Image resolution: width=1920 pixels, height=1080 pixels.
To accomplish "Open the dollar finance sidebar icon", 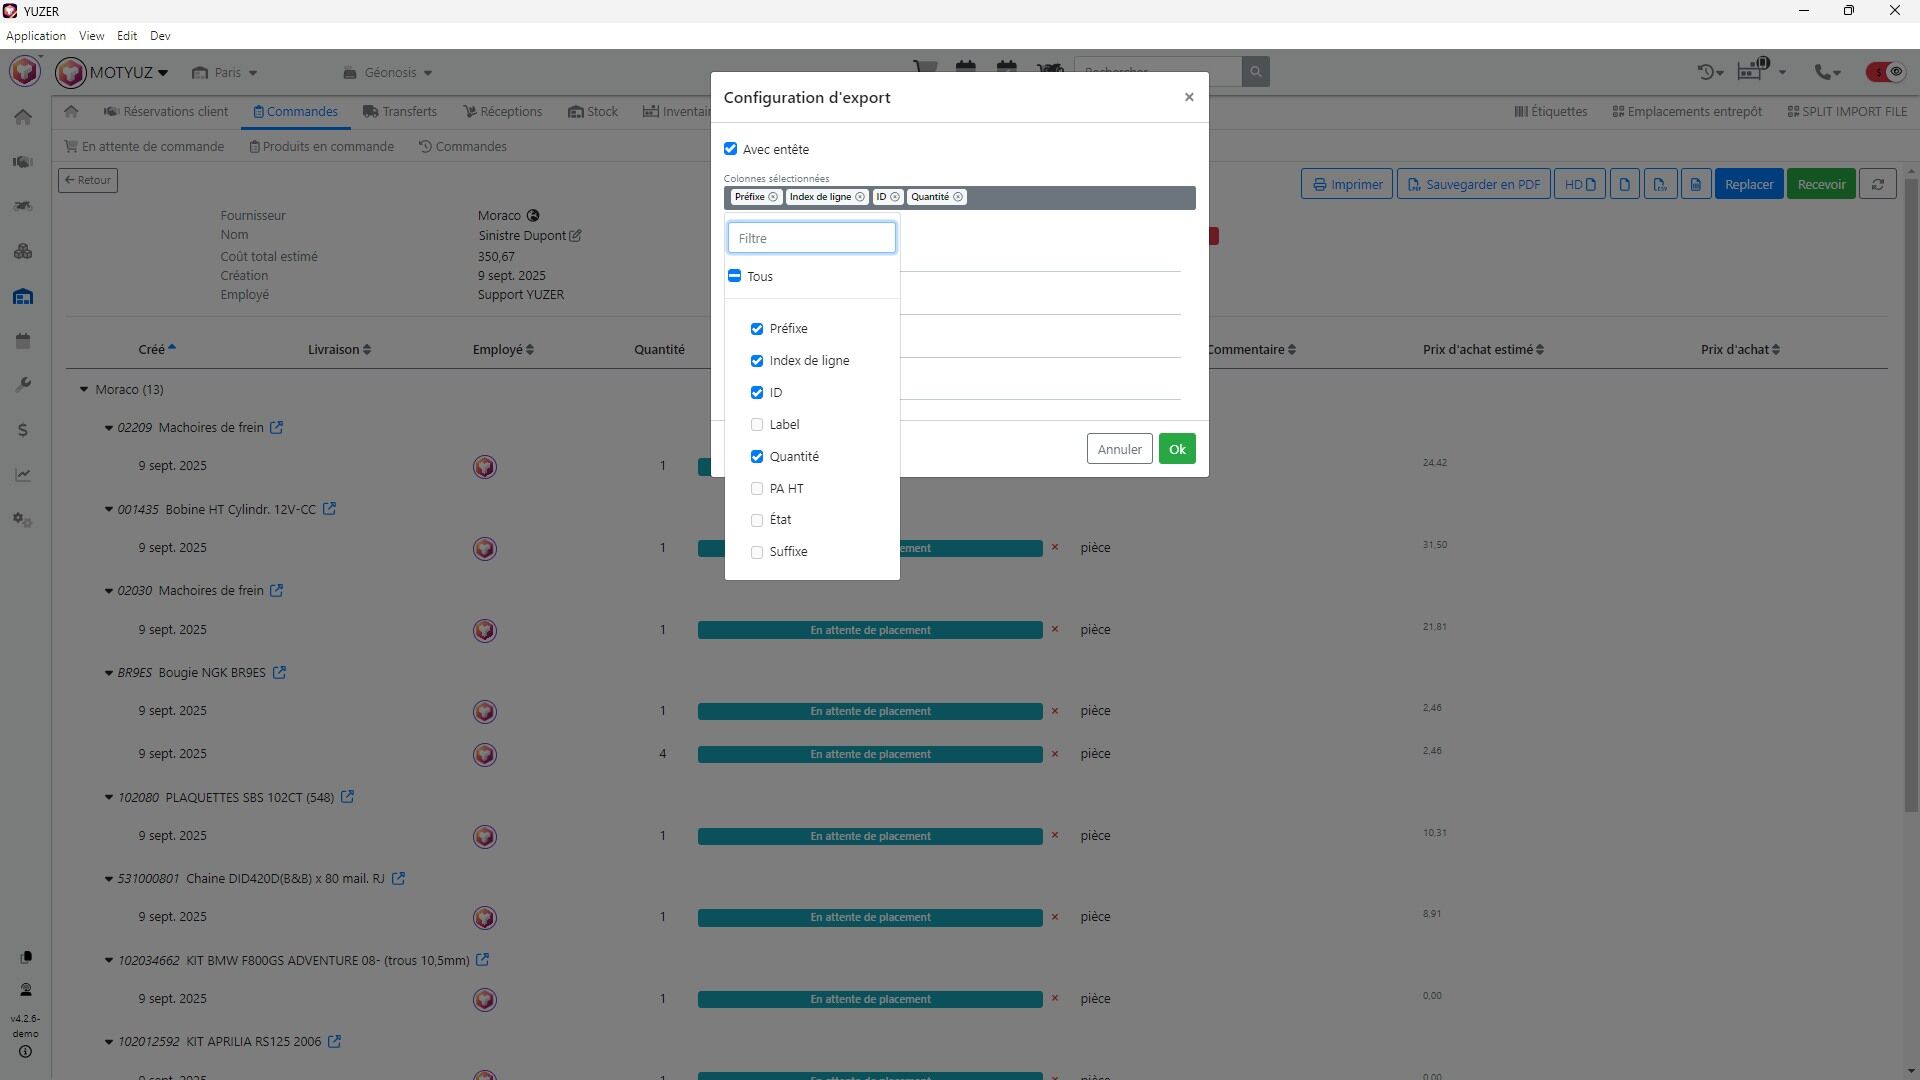I will coord(23,430).
